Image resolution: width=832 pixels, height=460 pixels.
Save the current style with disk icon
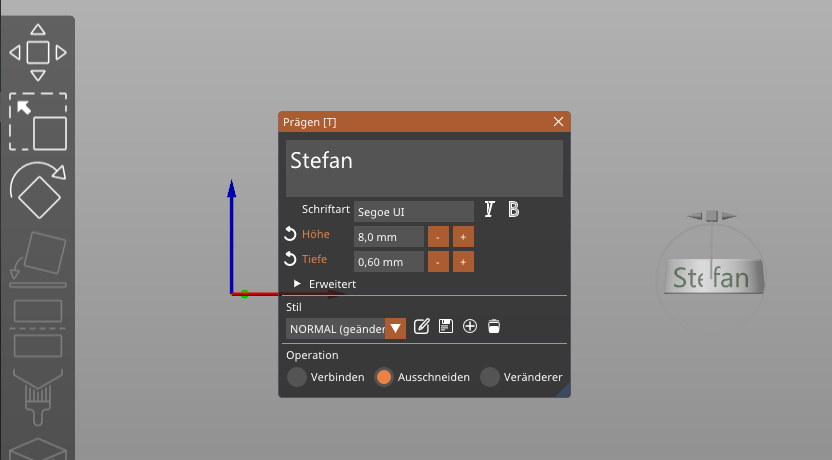(446, 326)
